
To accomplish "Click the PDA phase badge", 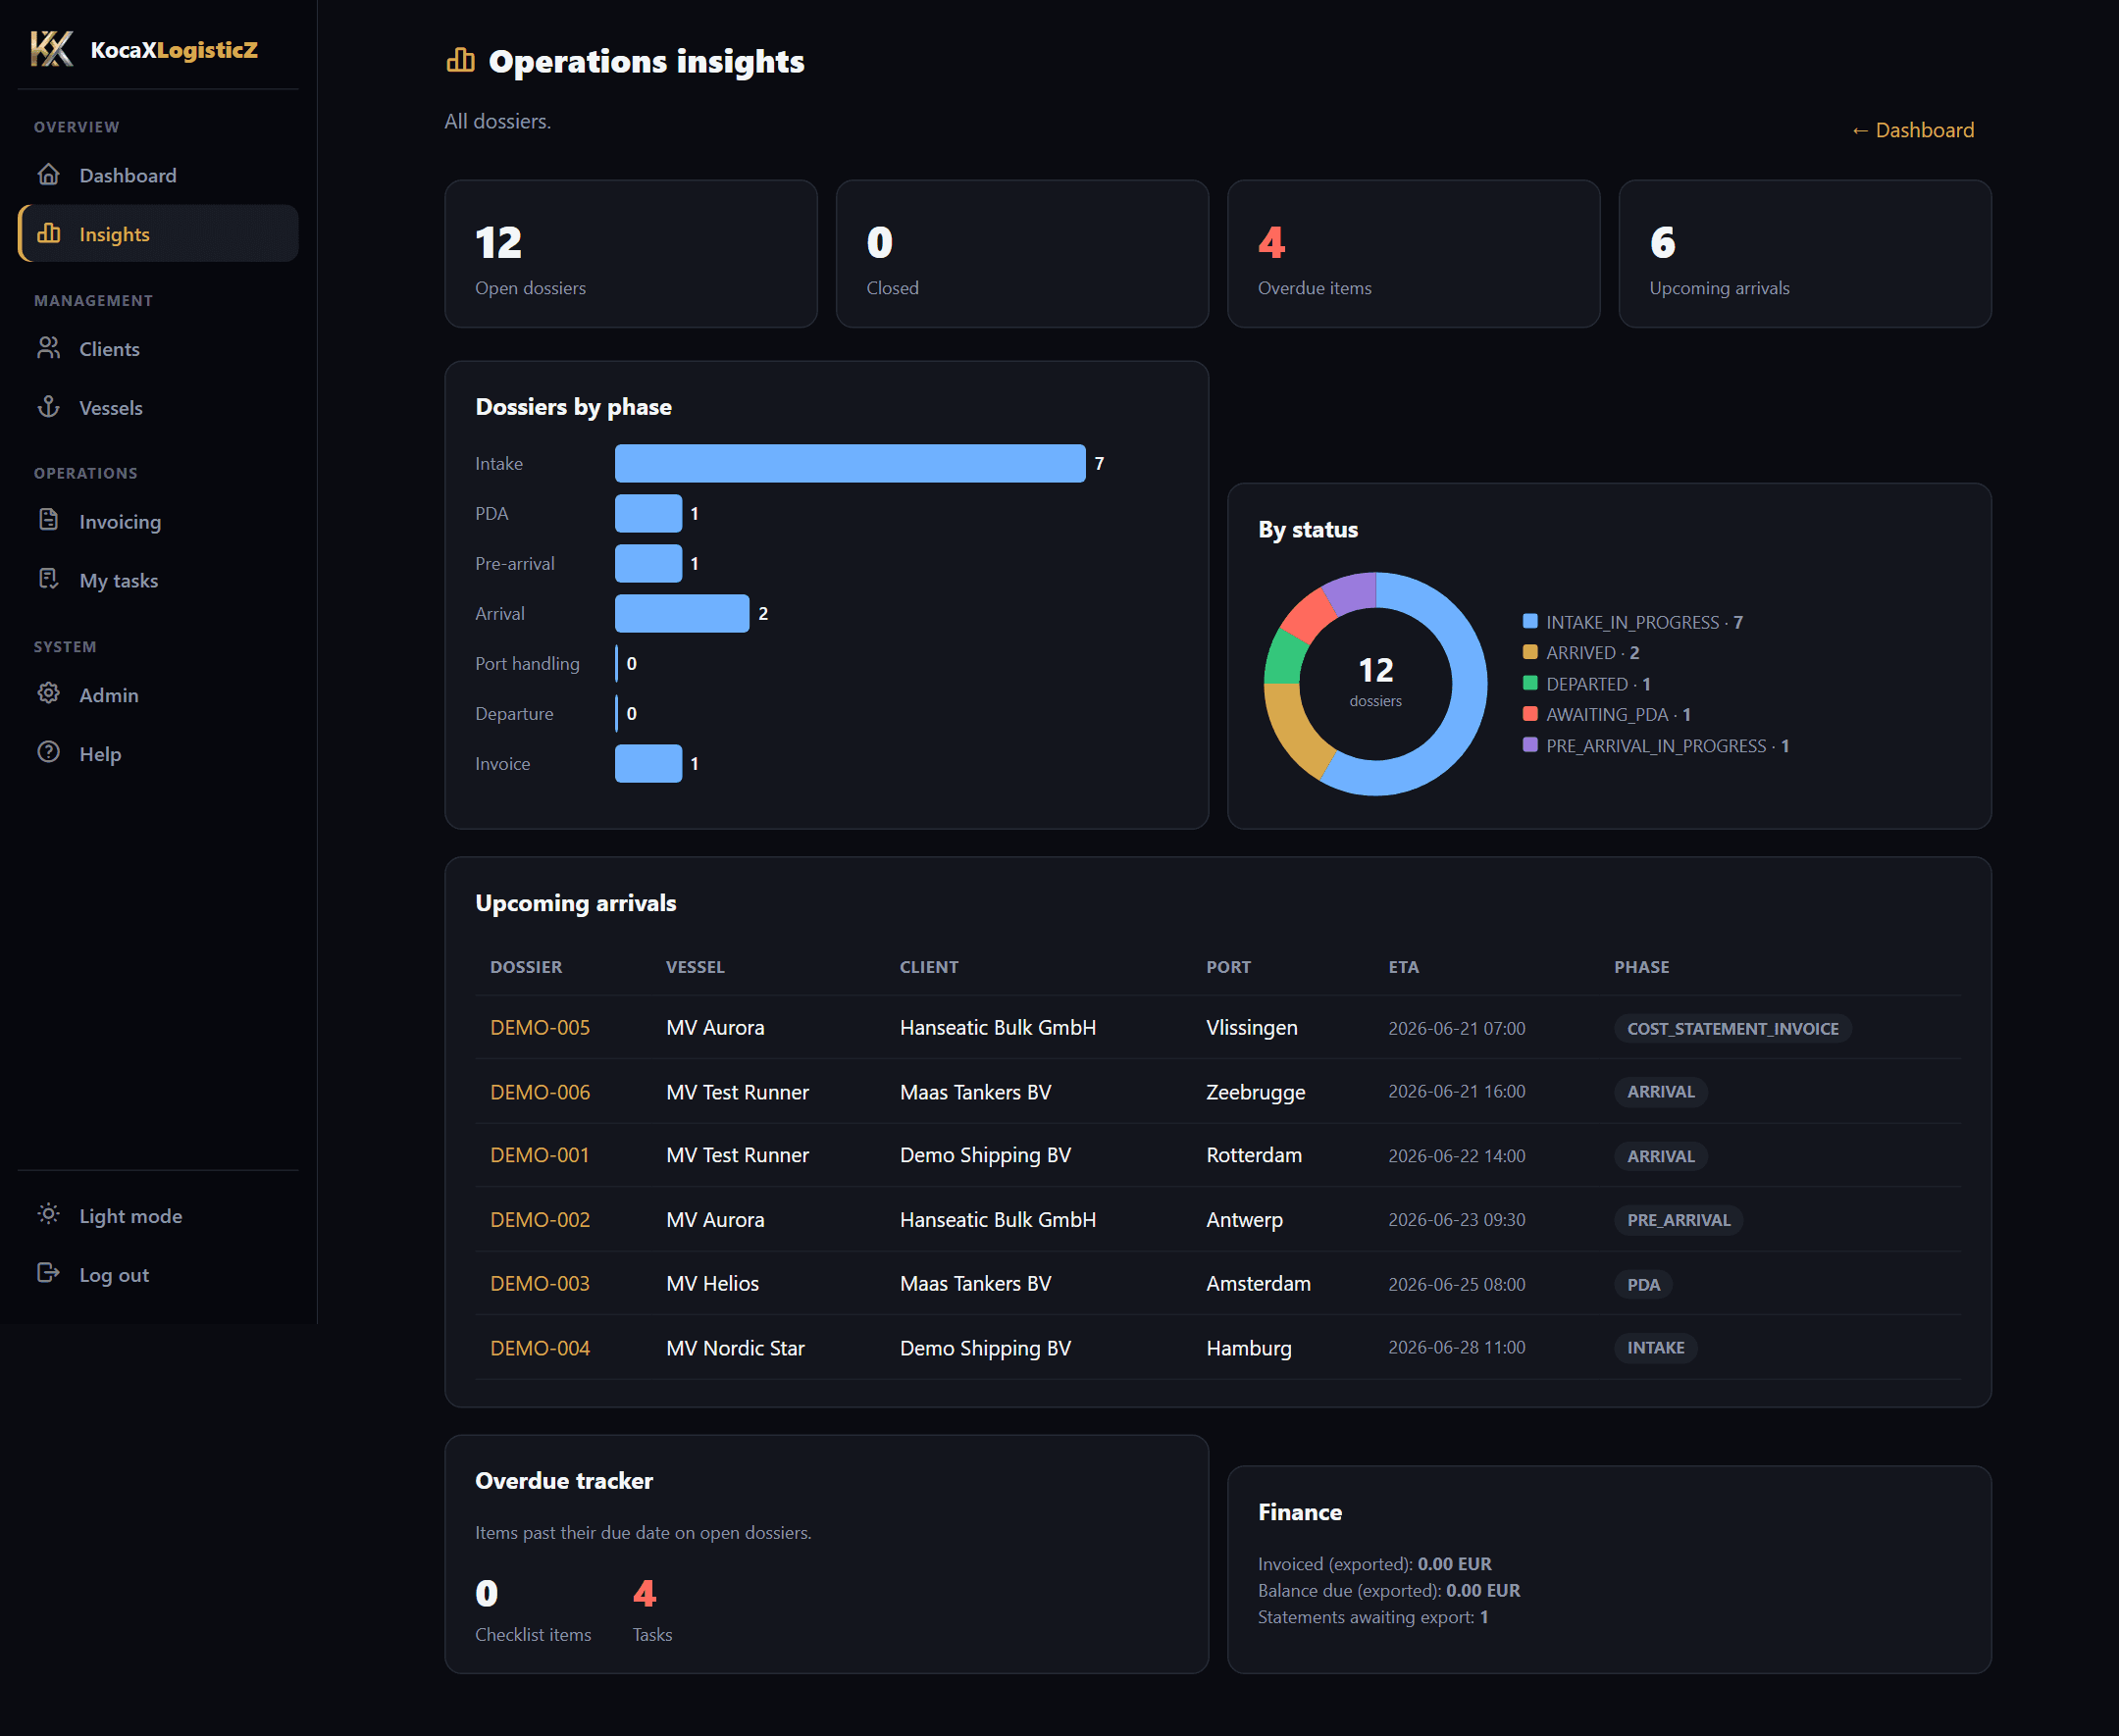I will 1643,1284.
